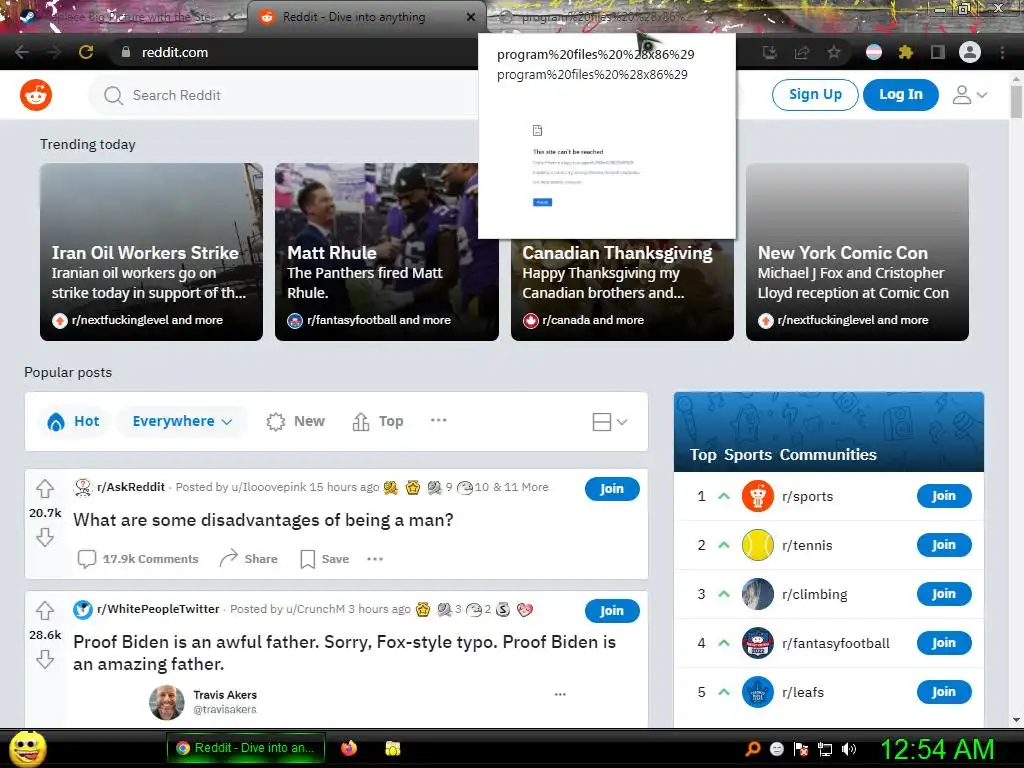Downvote the WhitePeopleTwitter post
The height and width of the screenshot is (768, 1024).
coord(44,659)
